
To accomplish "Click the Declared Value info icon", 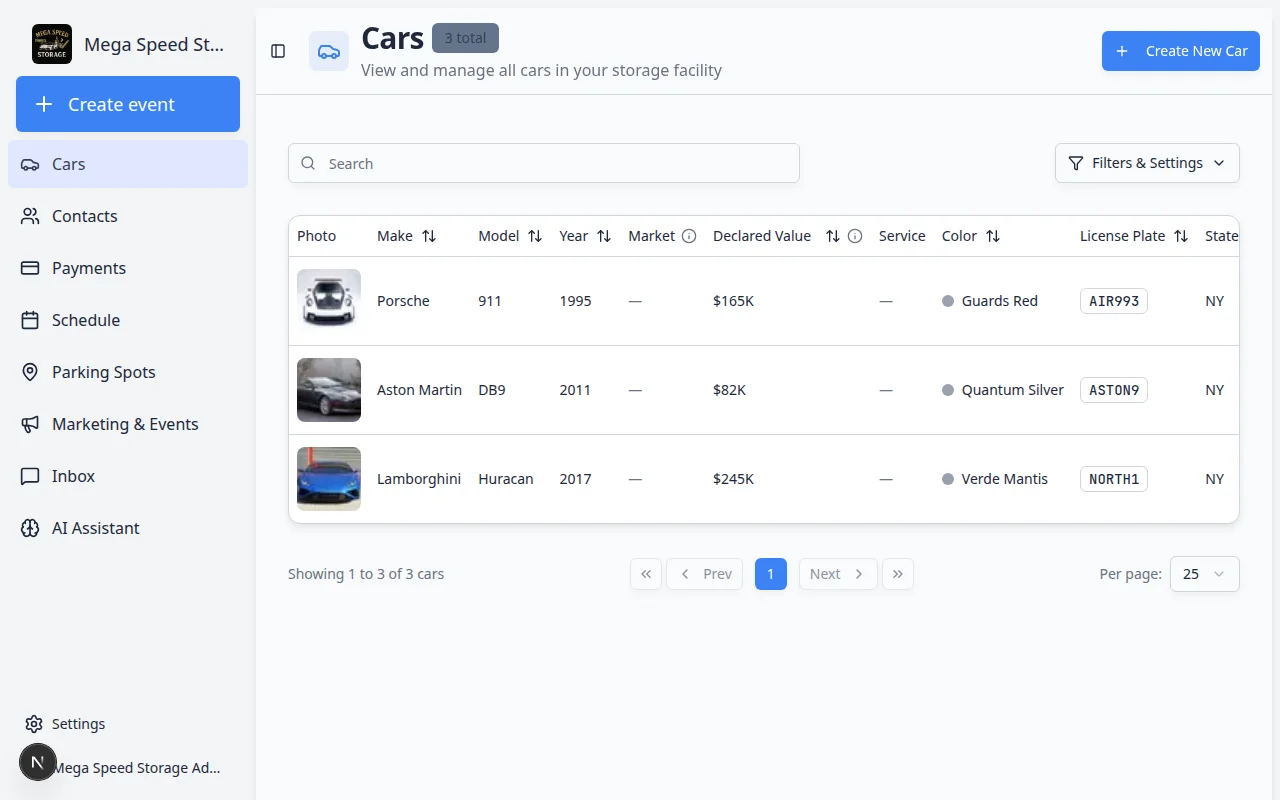I will pos(855,236).
